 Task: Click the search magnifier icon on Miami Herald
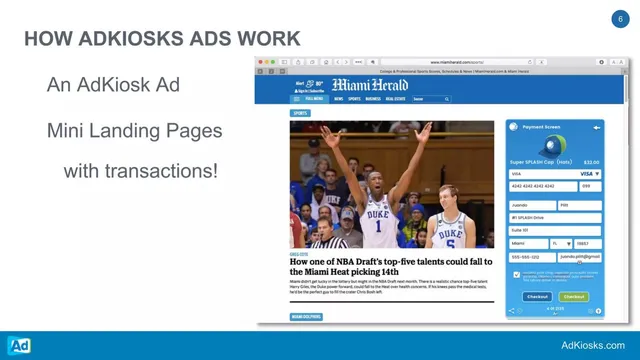point(447,99)
